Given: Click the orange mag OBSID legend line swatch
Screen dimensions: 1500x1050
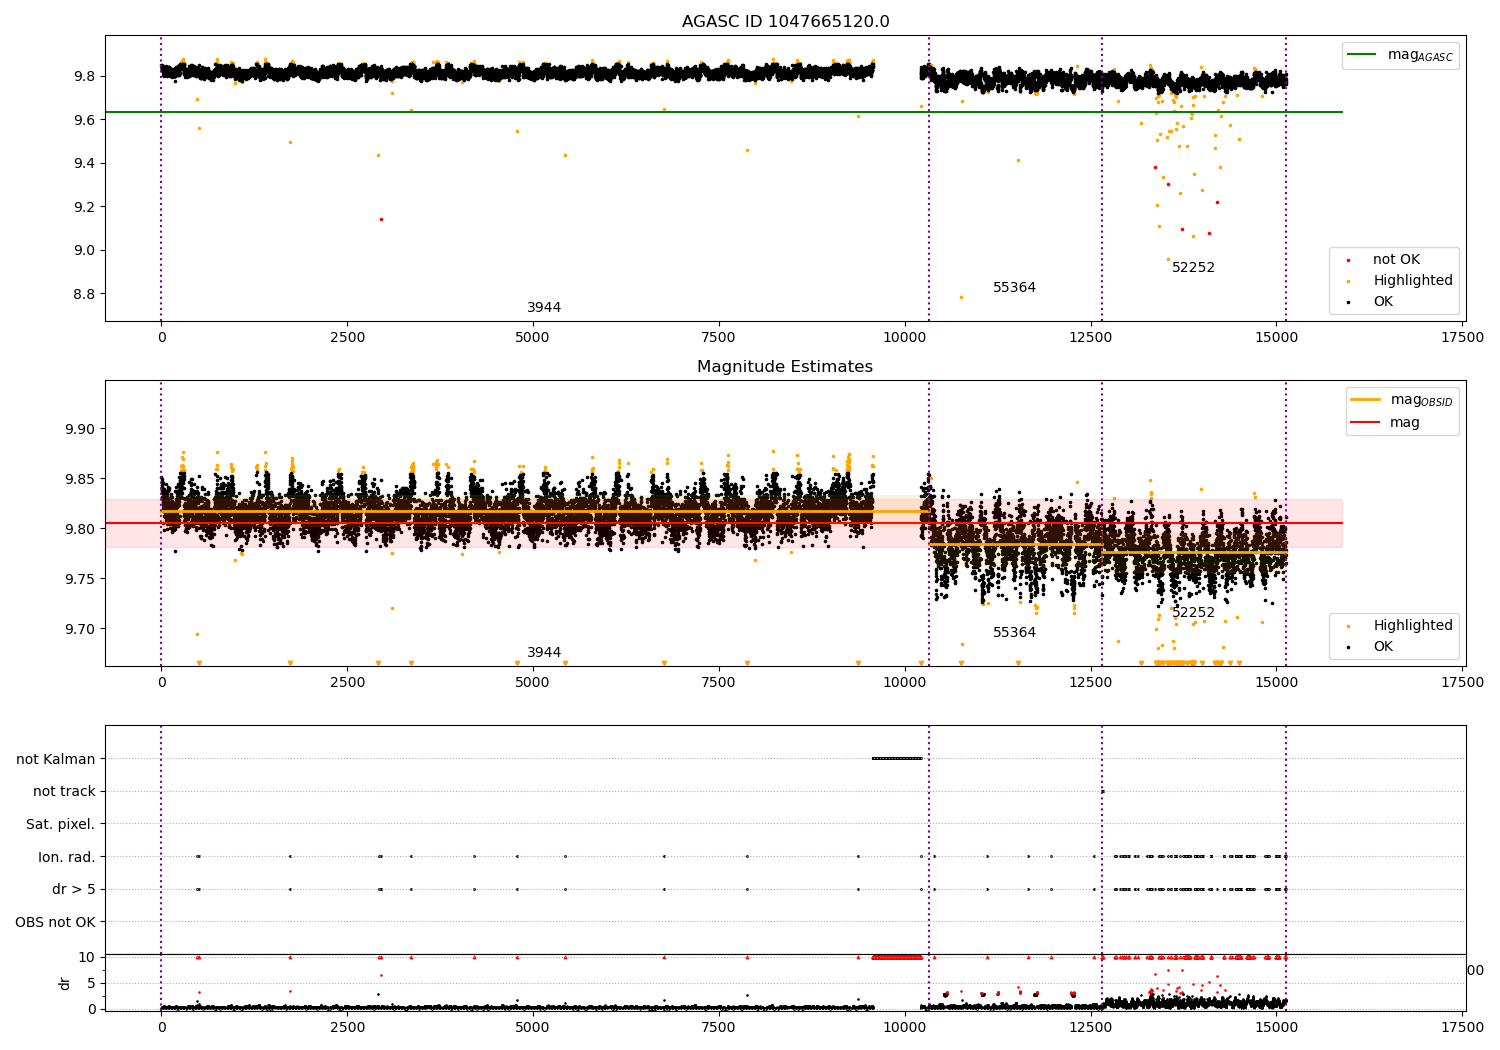Looking at the screenshot, I should coord(1365,400).
